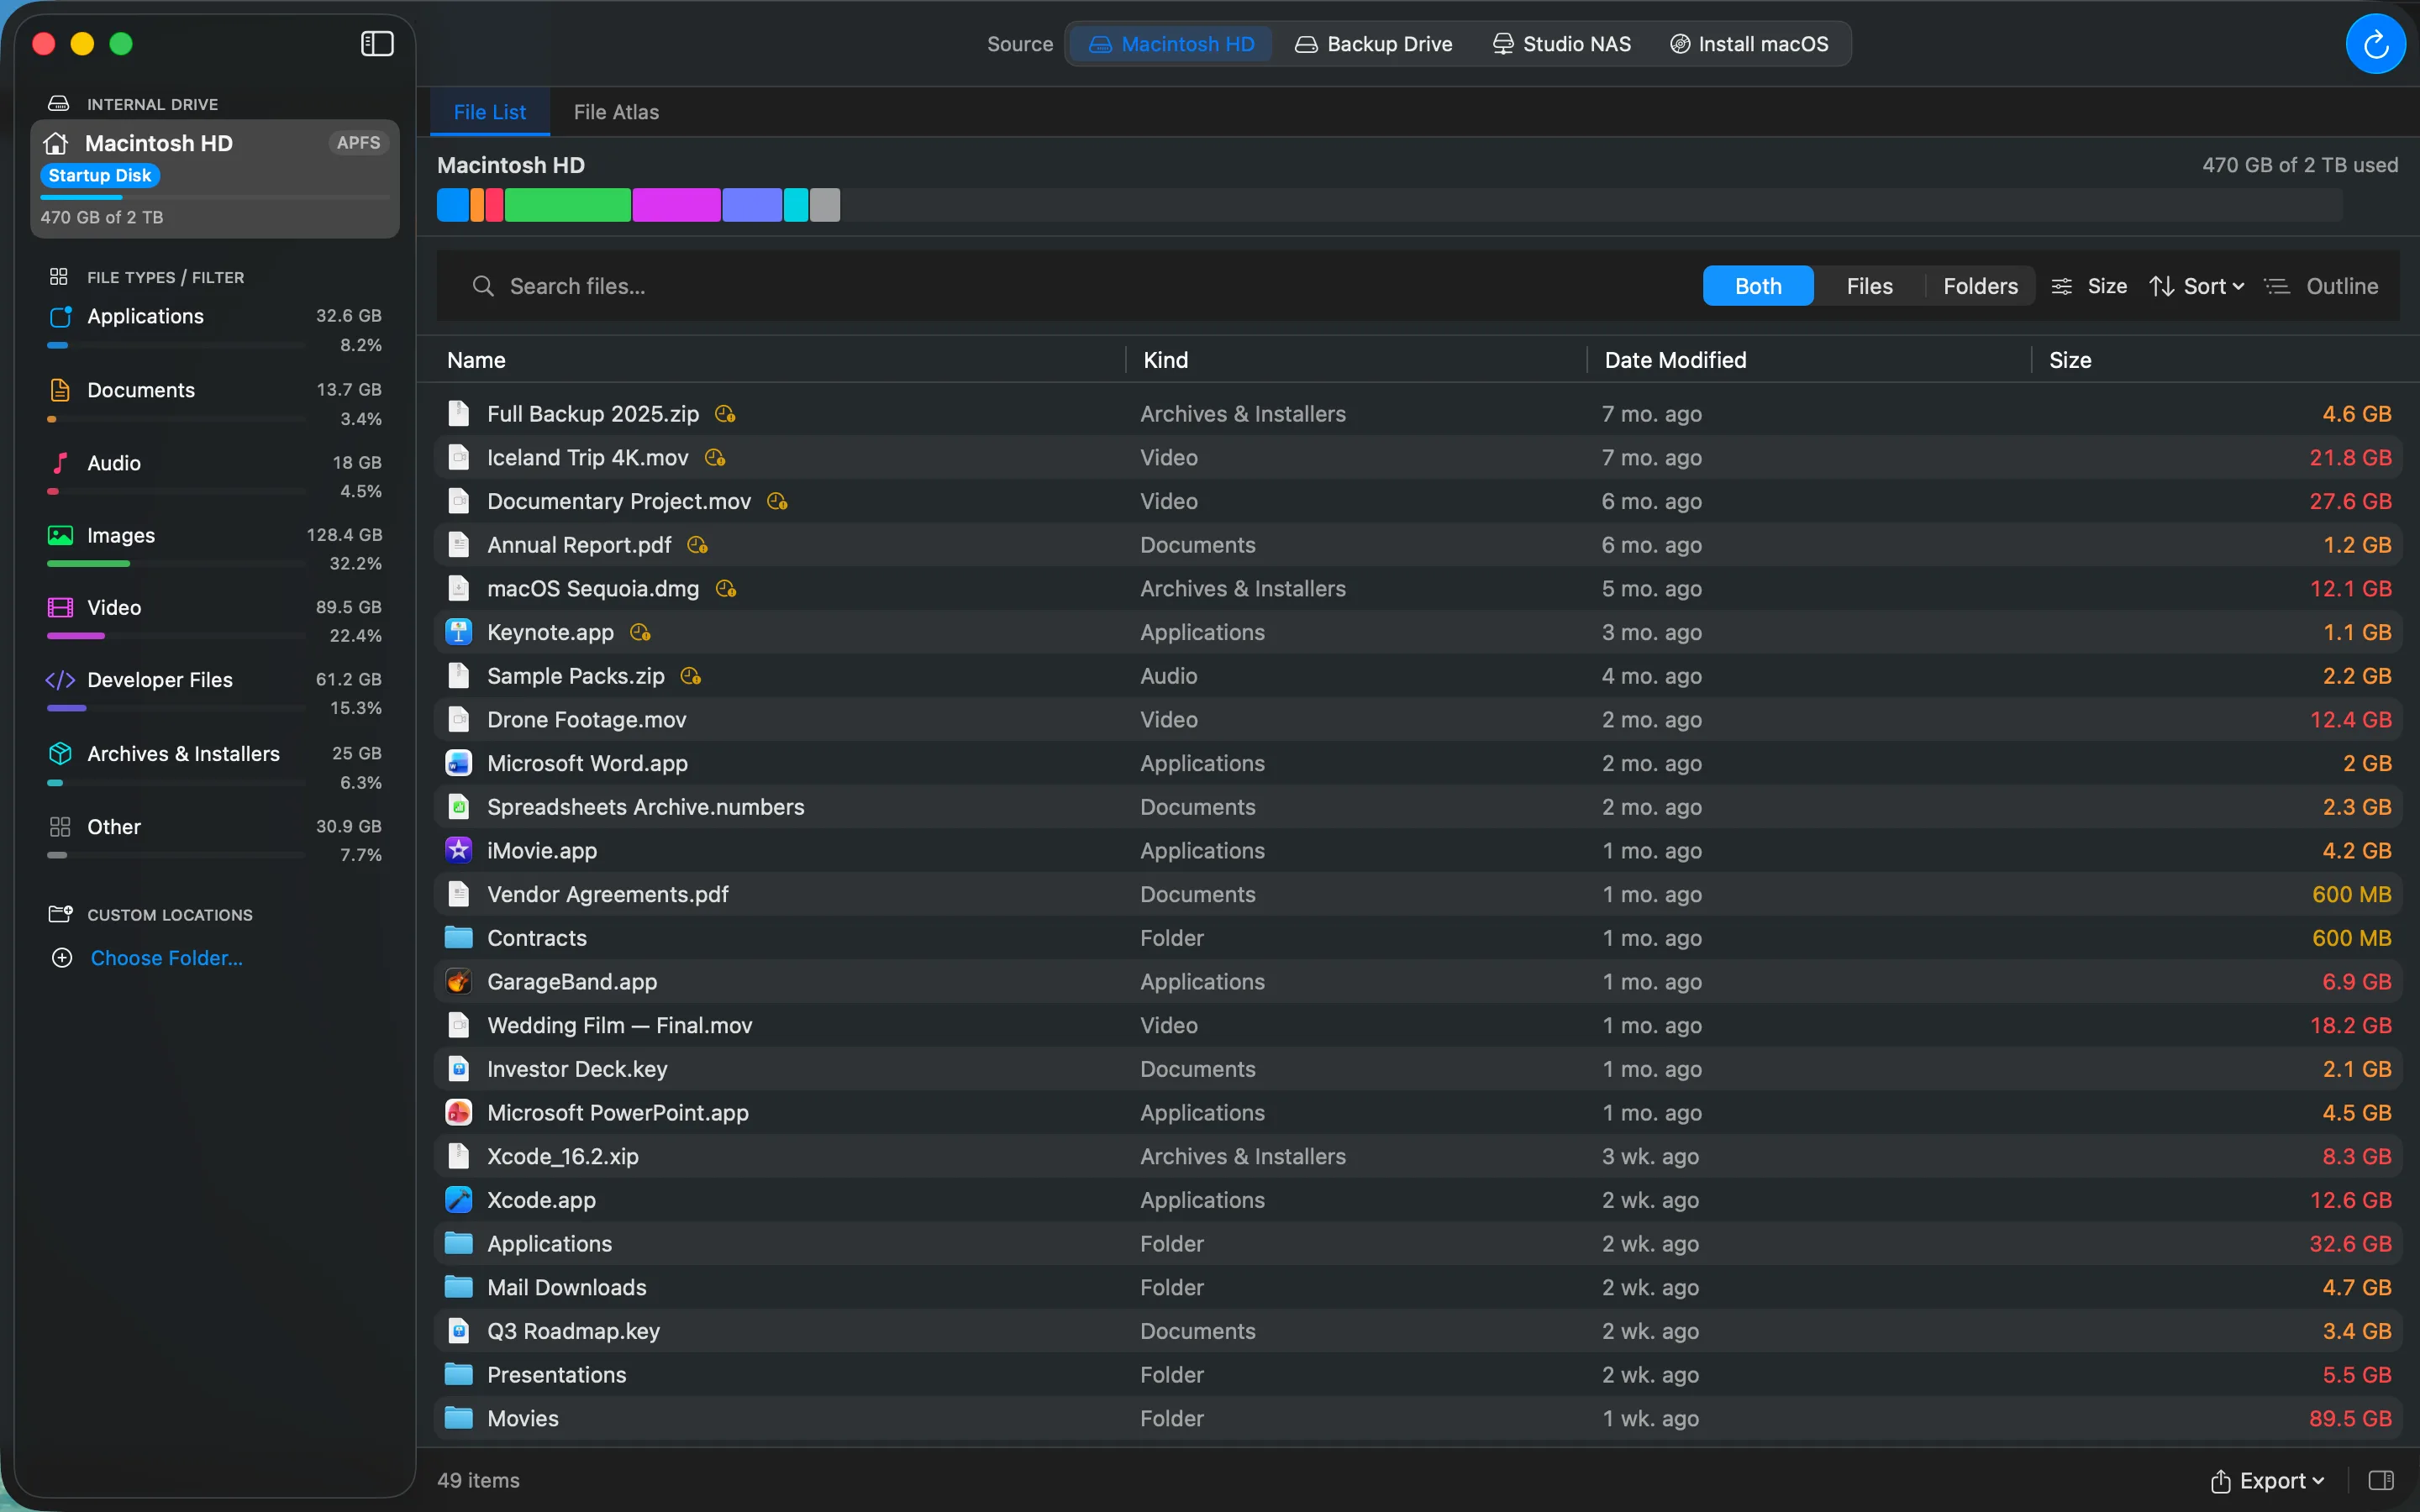
Task: Select the Annual Report.pdf row
Action: click(x=1418, y=545)
